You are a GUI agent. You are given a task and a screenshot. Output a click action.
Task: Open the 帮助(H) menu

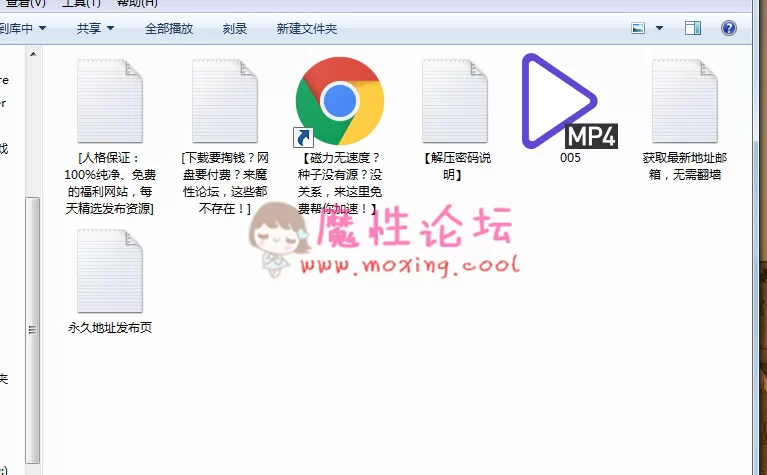(137, 3)
